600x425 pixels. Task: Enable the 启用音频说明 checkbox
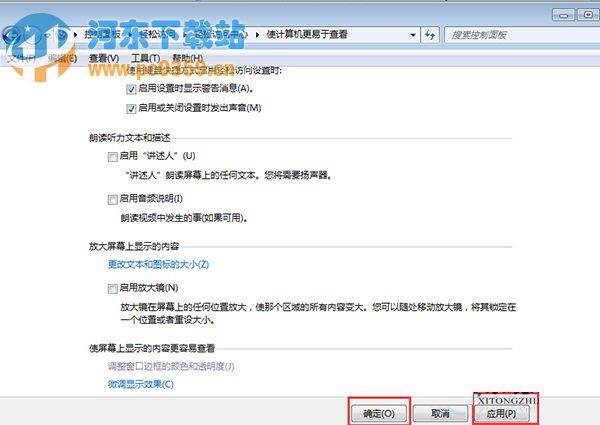coord(112,199)
